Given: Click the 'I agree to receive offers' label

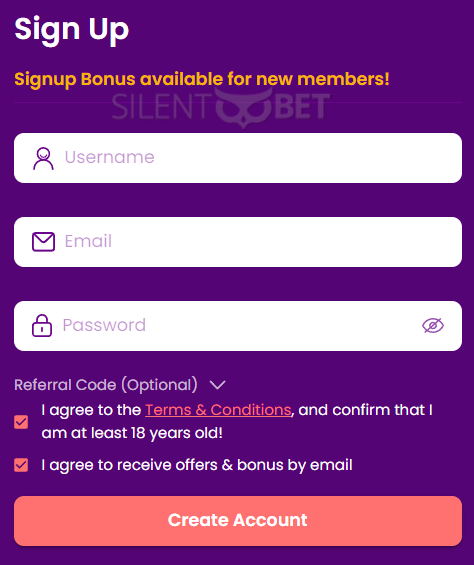Looking at the screenshot, I should (197, 465).
